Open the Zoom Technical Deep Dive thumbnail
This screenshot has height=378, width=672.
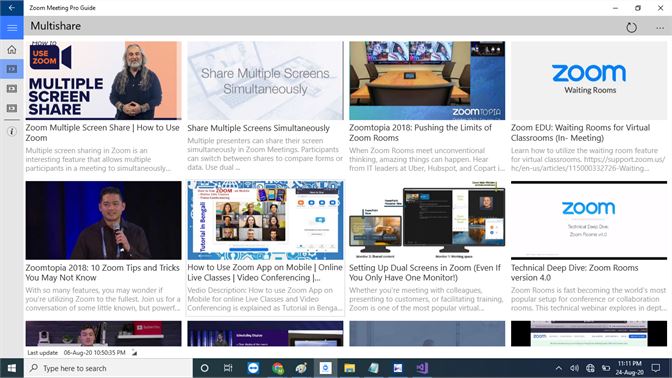coord(589,220)
